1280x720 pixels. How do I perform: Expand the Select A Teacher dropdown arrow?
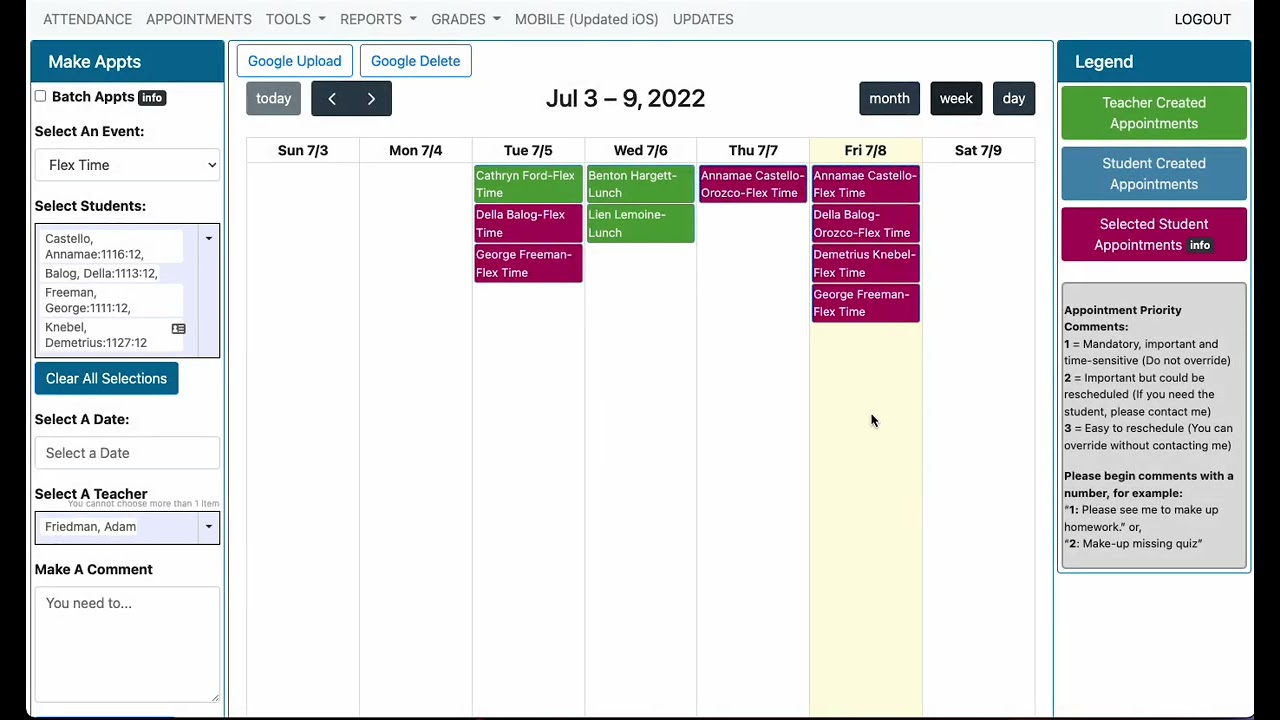208,527
